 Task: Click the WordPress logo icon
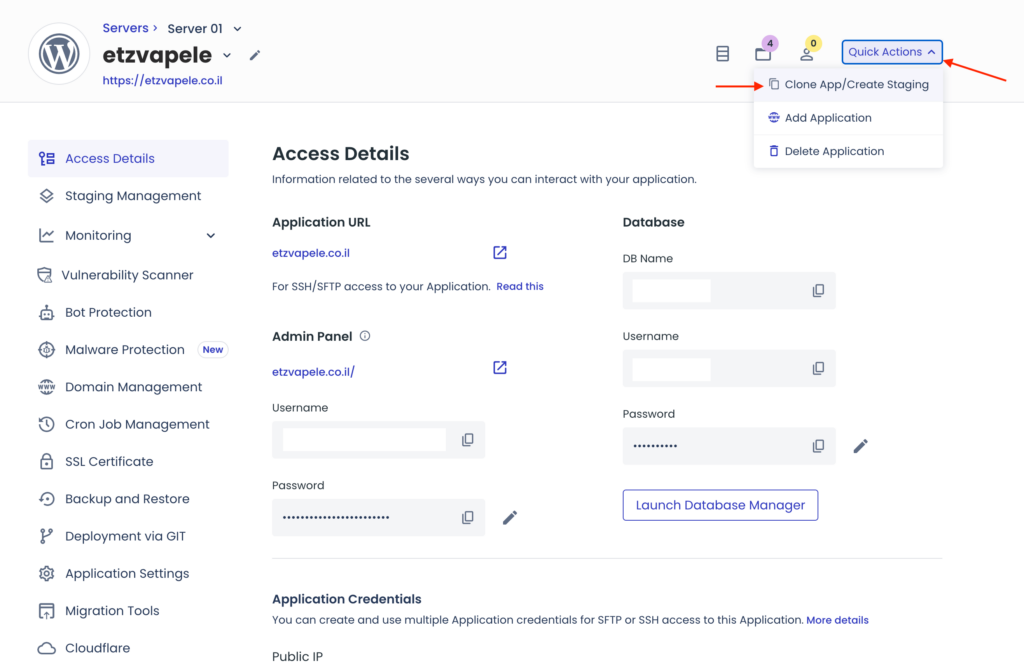pos(59,54)
